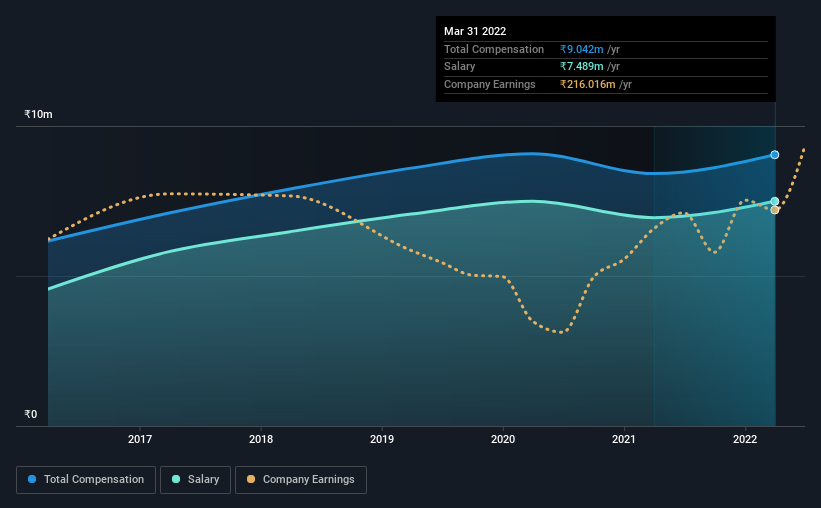Viewport: 821px width, 508px height.
Task: Click the ₹10m y-axis label
Action: click(x=38, y=114)
